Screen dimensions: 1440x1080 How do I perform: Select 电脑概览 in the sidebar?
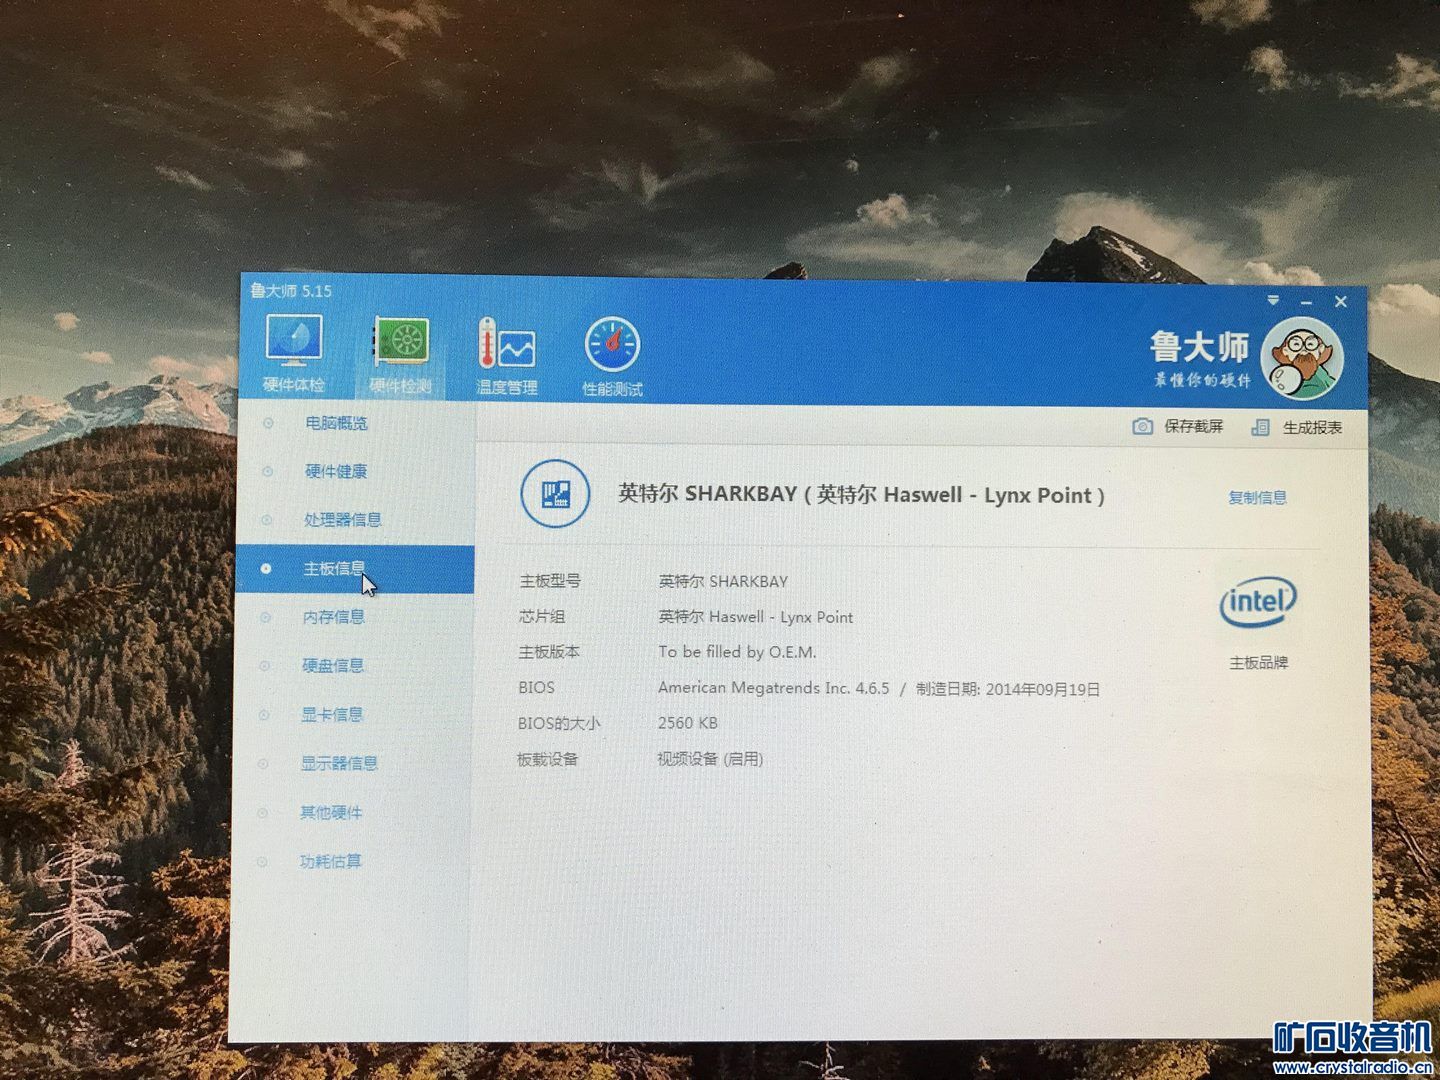[336, 423]
